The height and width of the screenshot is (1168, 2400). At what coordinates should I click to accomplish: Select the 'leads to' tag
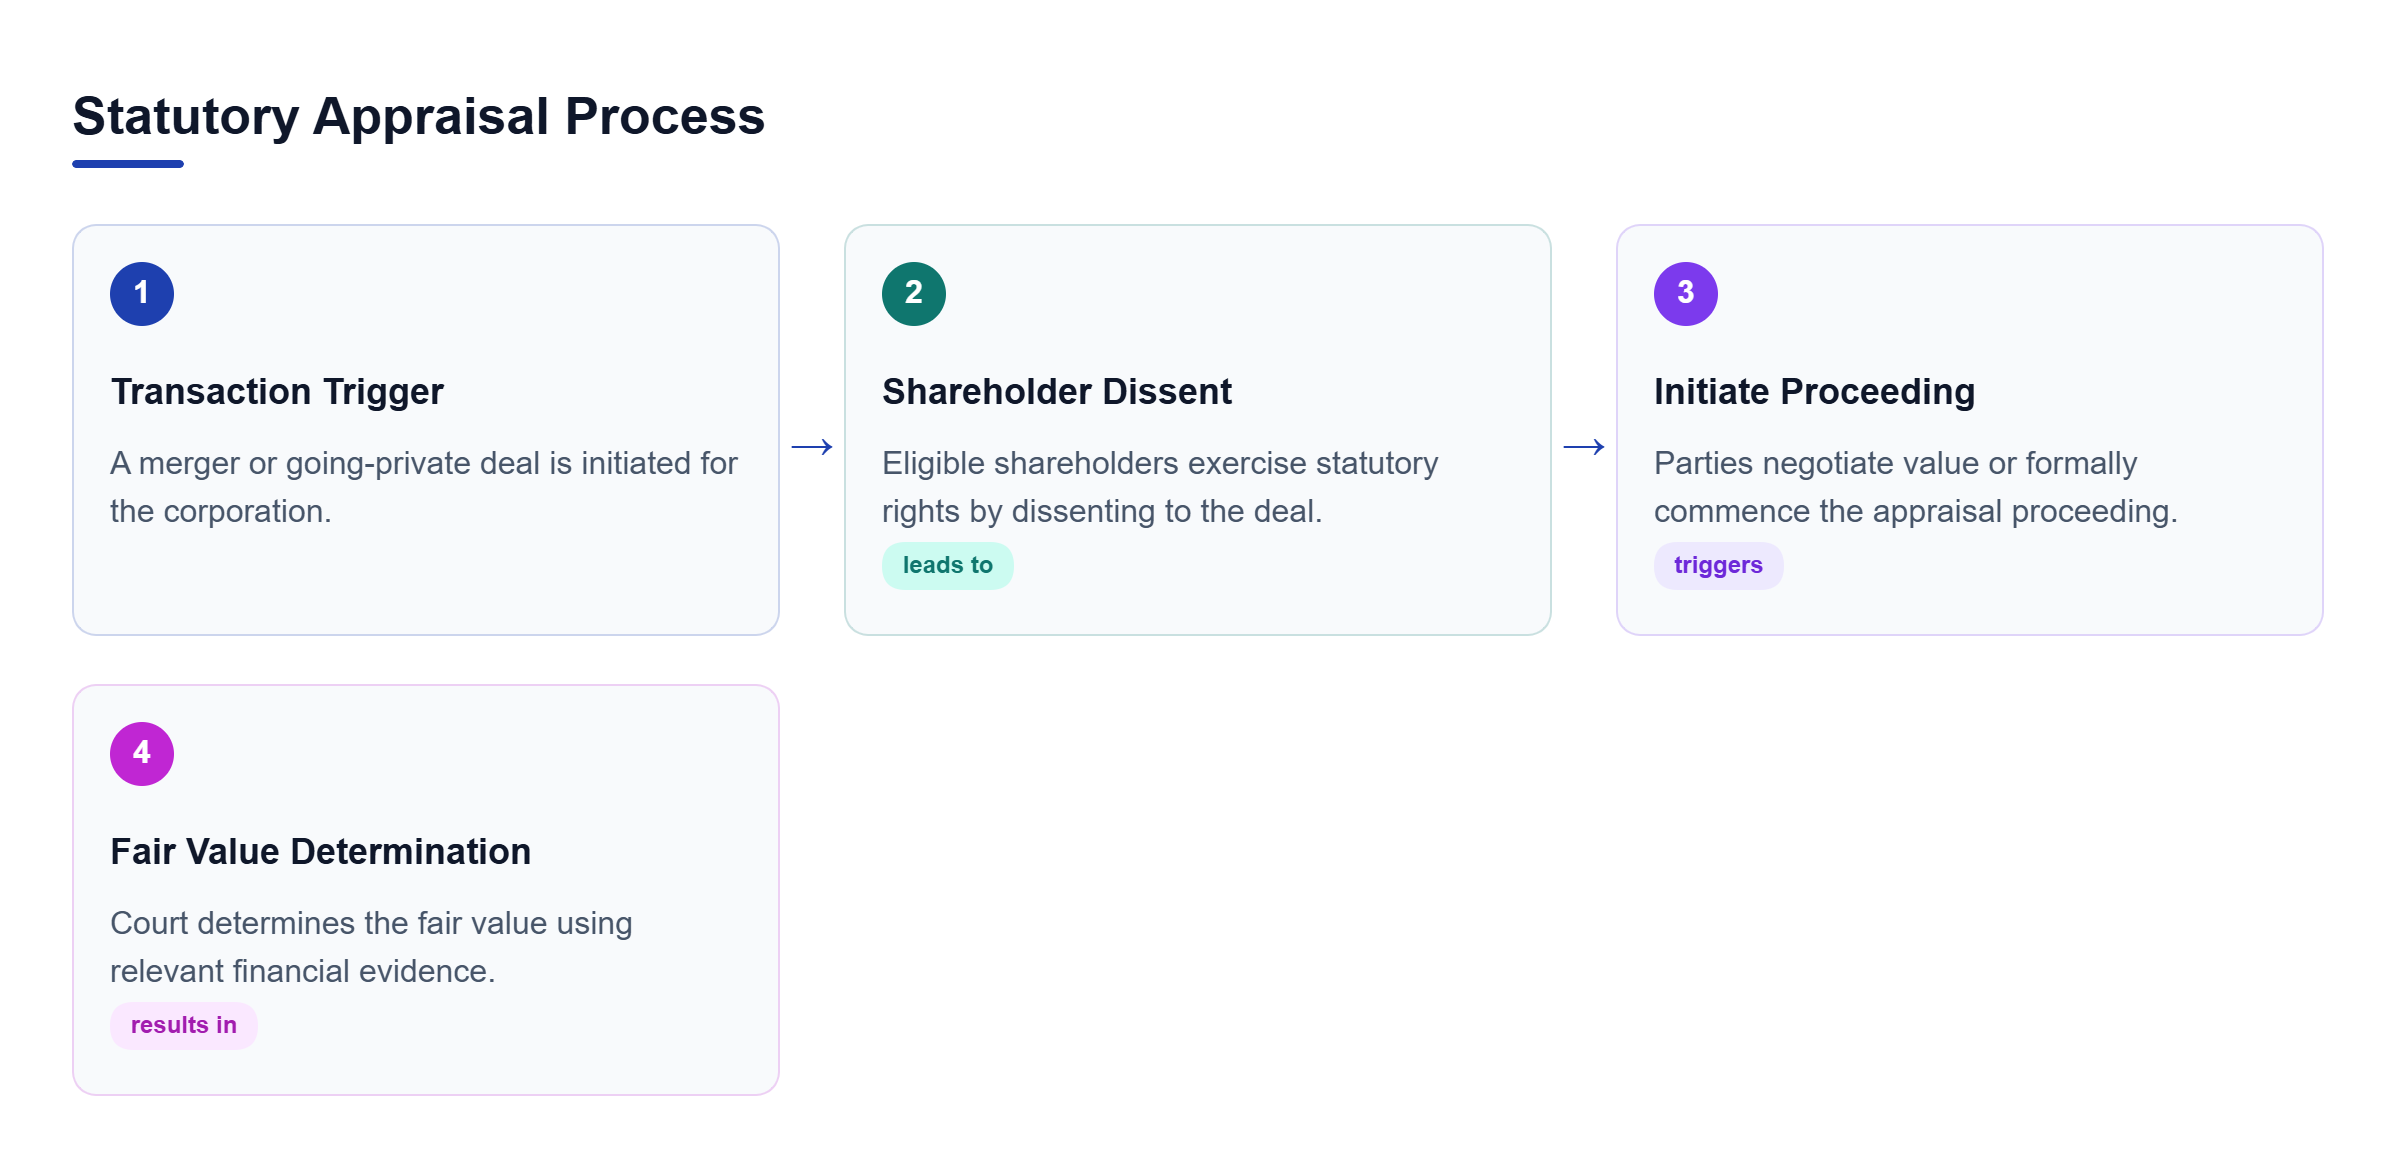[x=948, y=566]
